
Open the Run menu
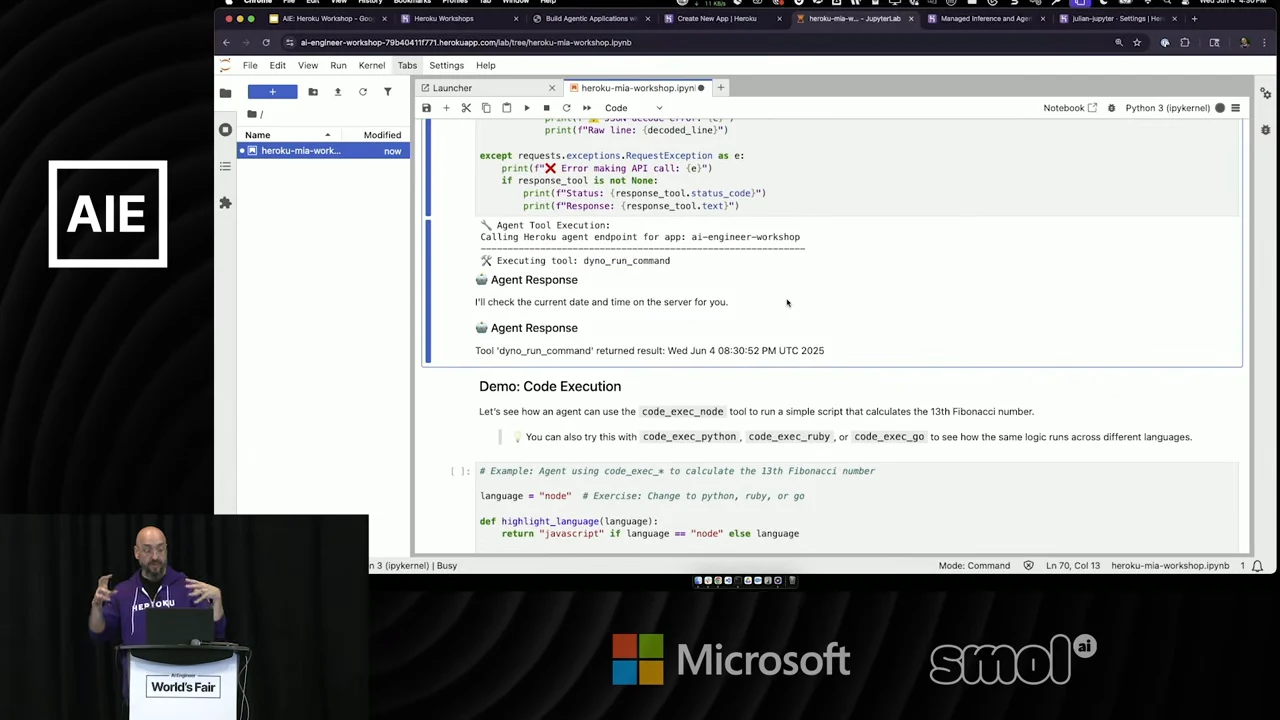pos(338,65)
